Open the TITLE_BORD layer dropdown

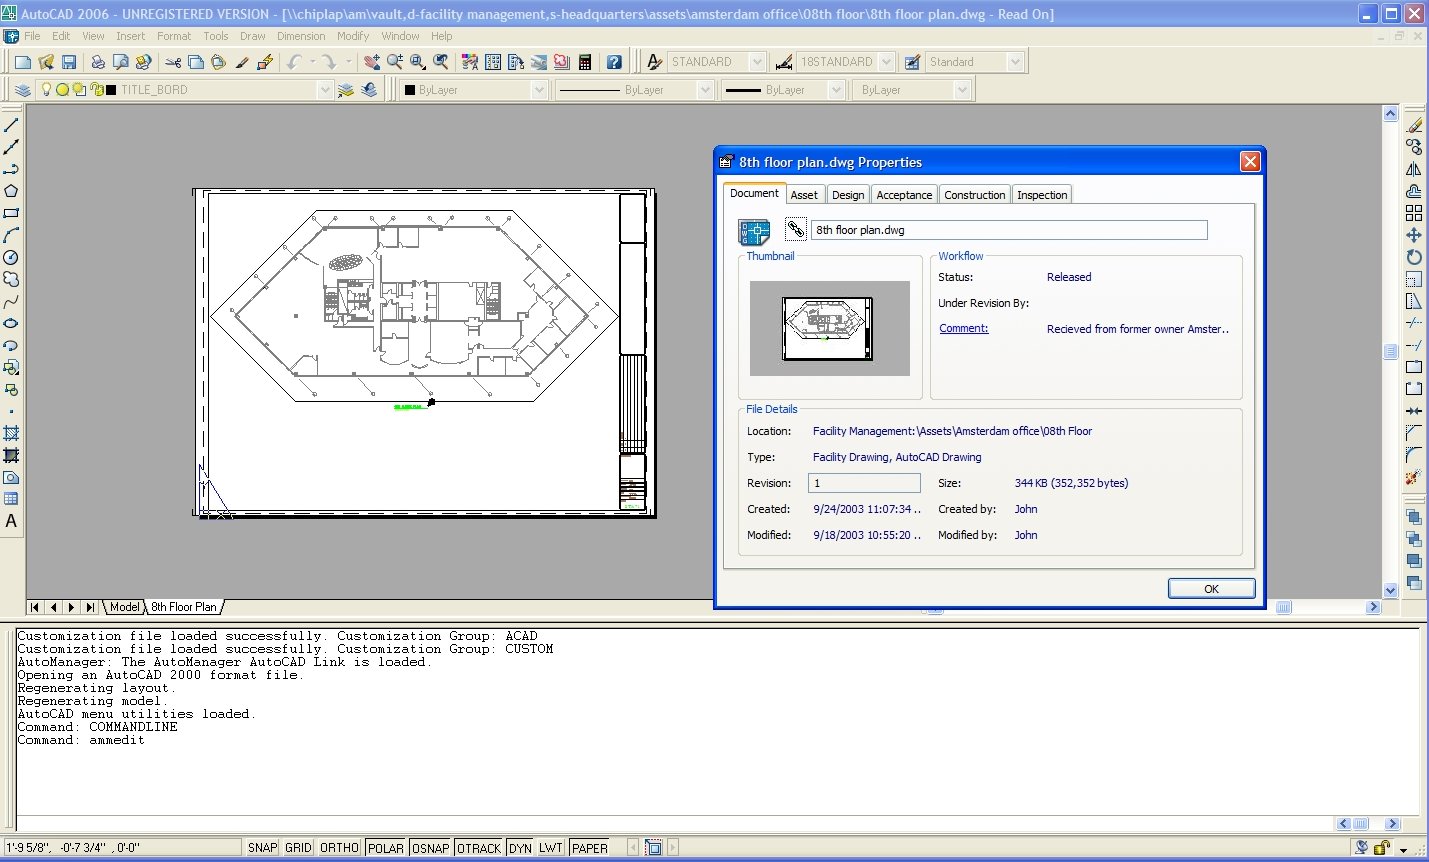[x=326, y=89]
